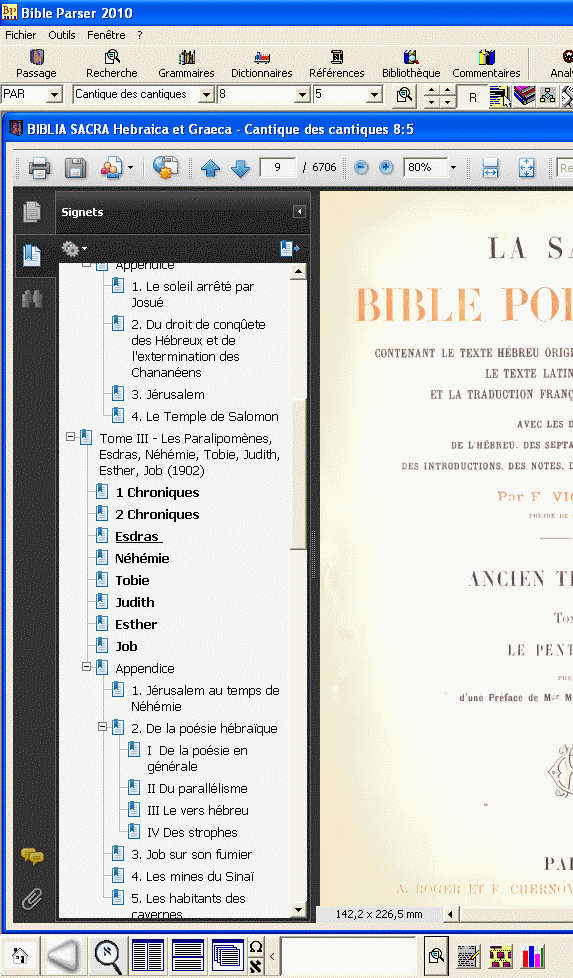Switch to vertical column window layout
Screen dimensions: 573x978
pos(148,955)
